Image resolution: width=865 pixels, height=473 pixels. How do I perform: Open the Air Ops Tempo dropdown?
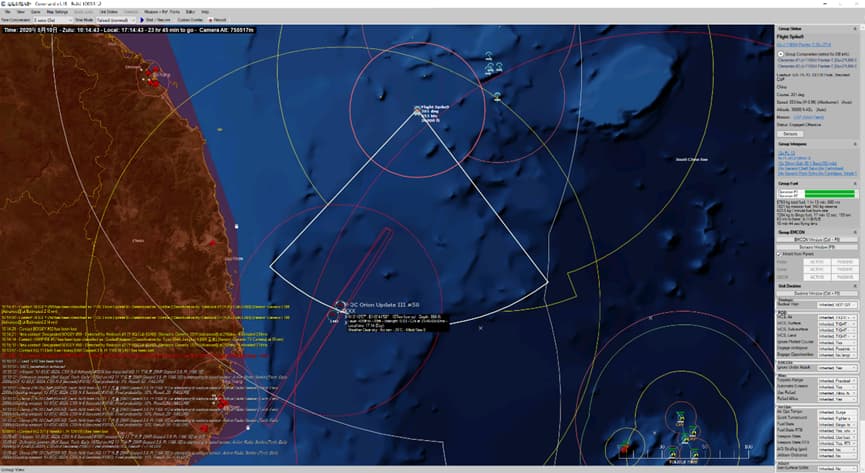click(837, 412)
